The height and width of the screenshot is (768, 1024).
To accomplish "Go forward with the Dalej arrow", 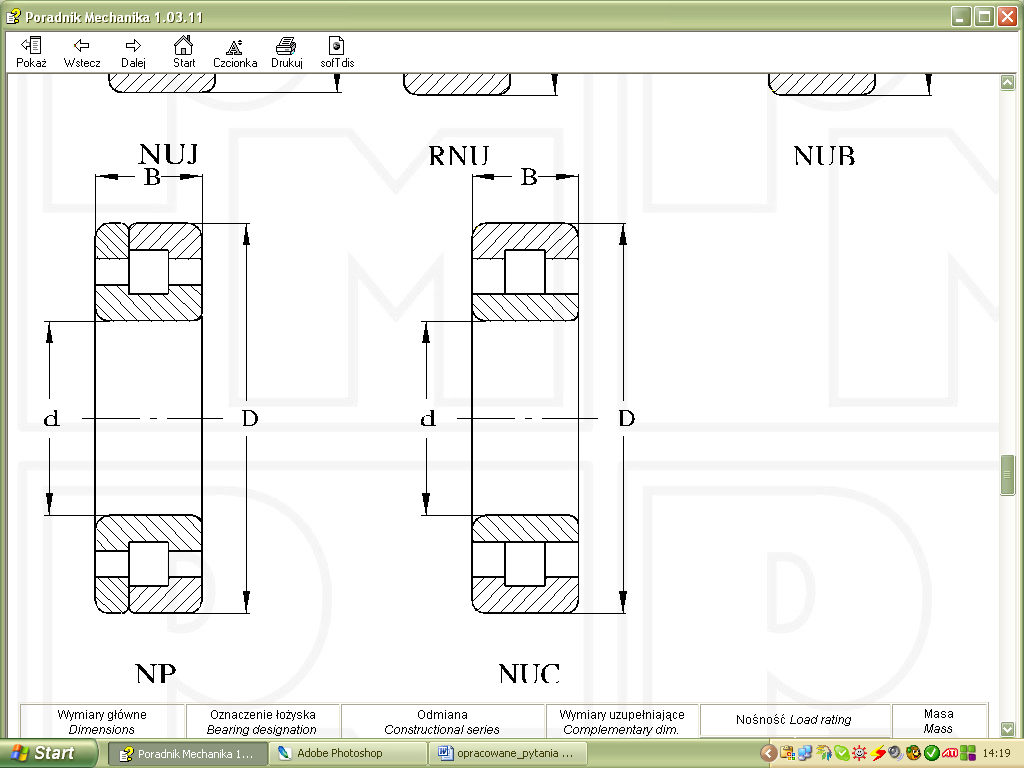I will (133, 52).
